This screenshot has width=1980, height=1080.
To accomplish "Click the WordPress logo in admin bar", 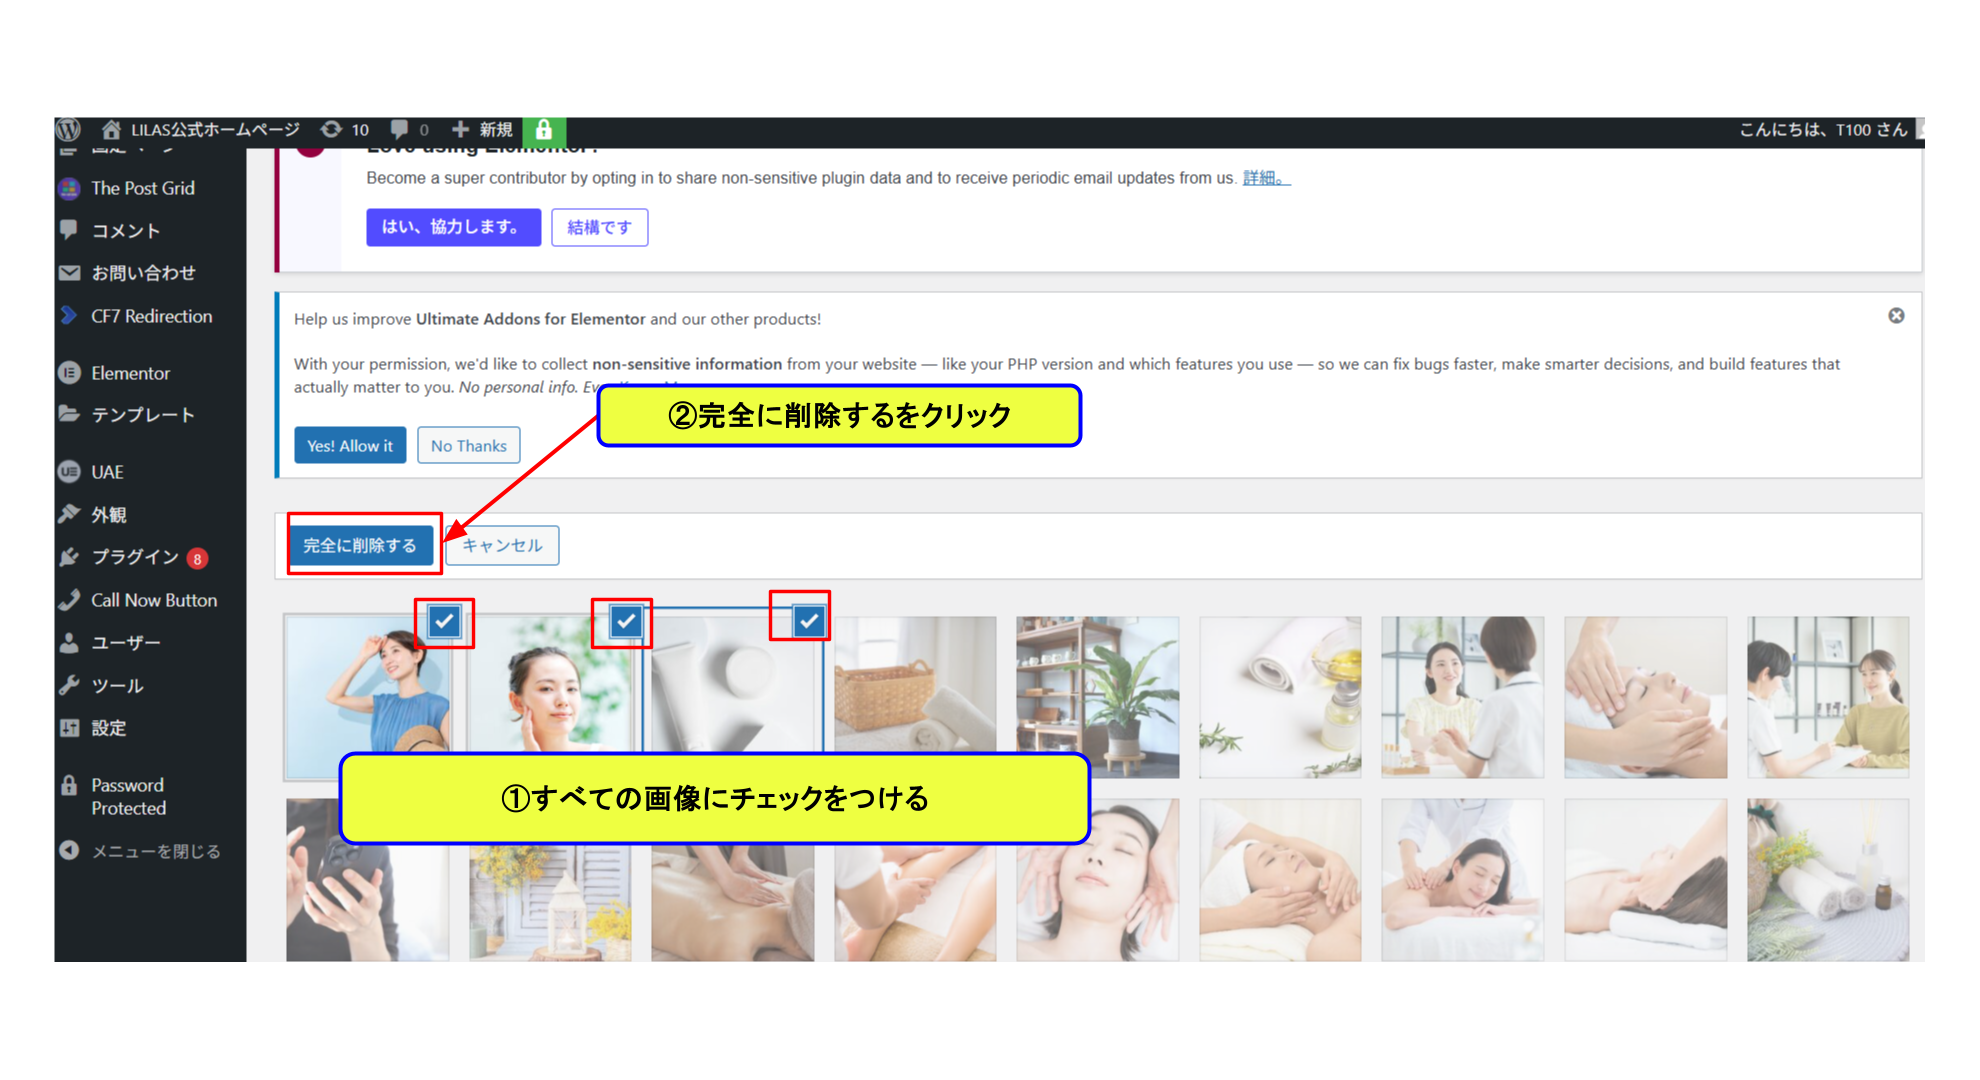I will point(68,129).
